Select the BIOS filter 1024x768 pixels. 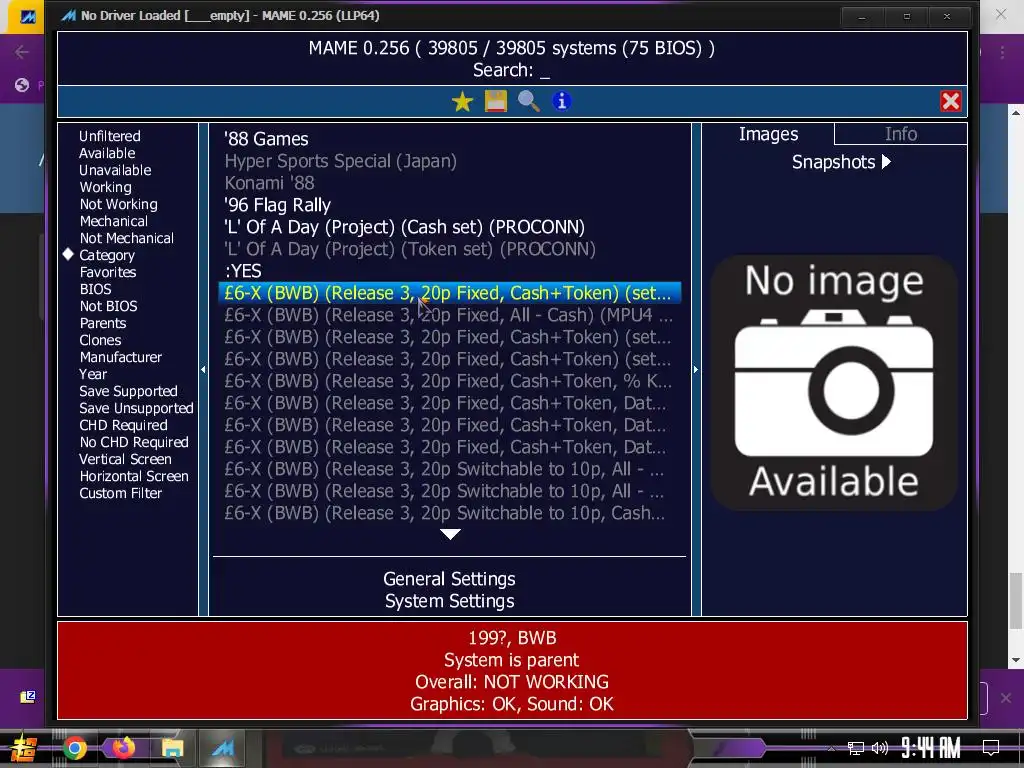click(x=95, y=289)
